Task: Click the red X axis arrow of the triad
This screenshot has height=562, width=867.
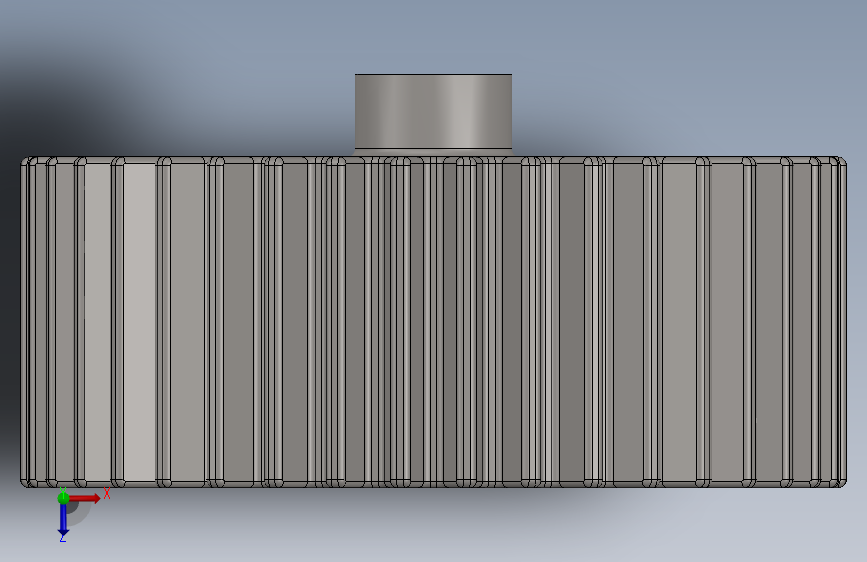Action: tap(84, 498)
